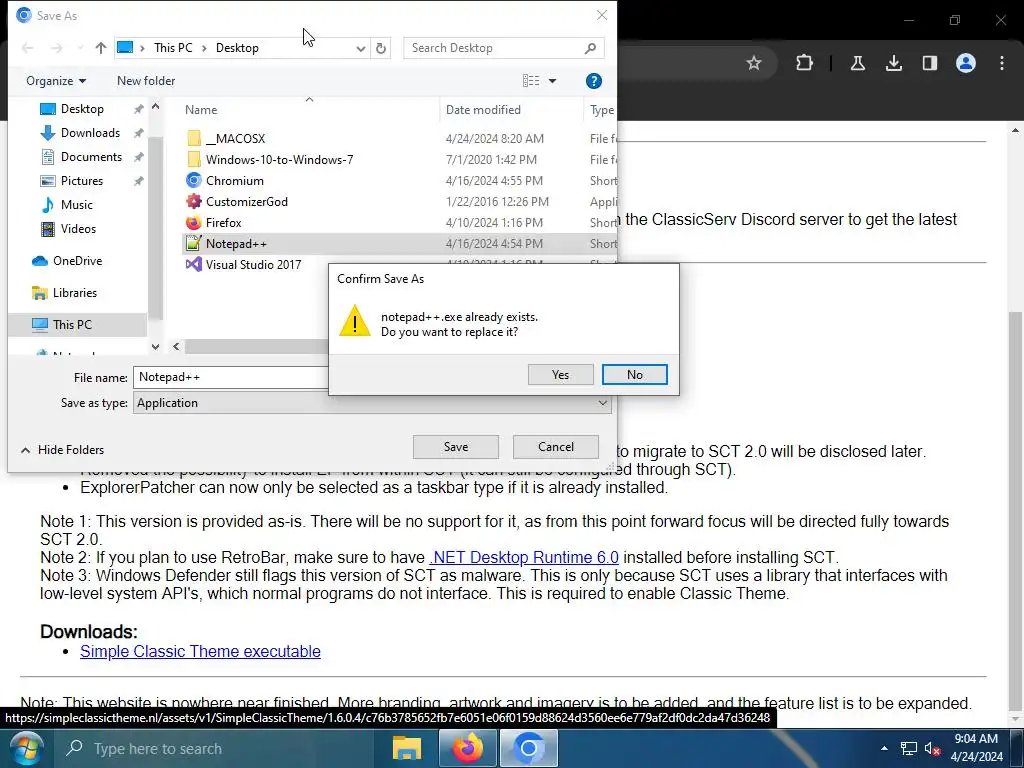Click Yes to replace notepad++.exe
This screenshot has width=1024, height=768.
pos(560,375)
